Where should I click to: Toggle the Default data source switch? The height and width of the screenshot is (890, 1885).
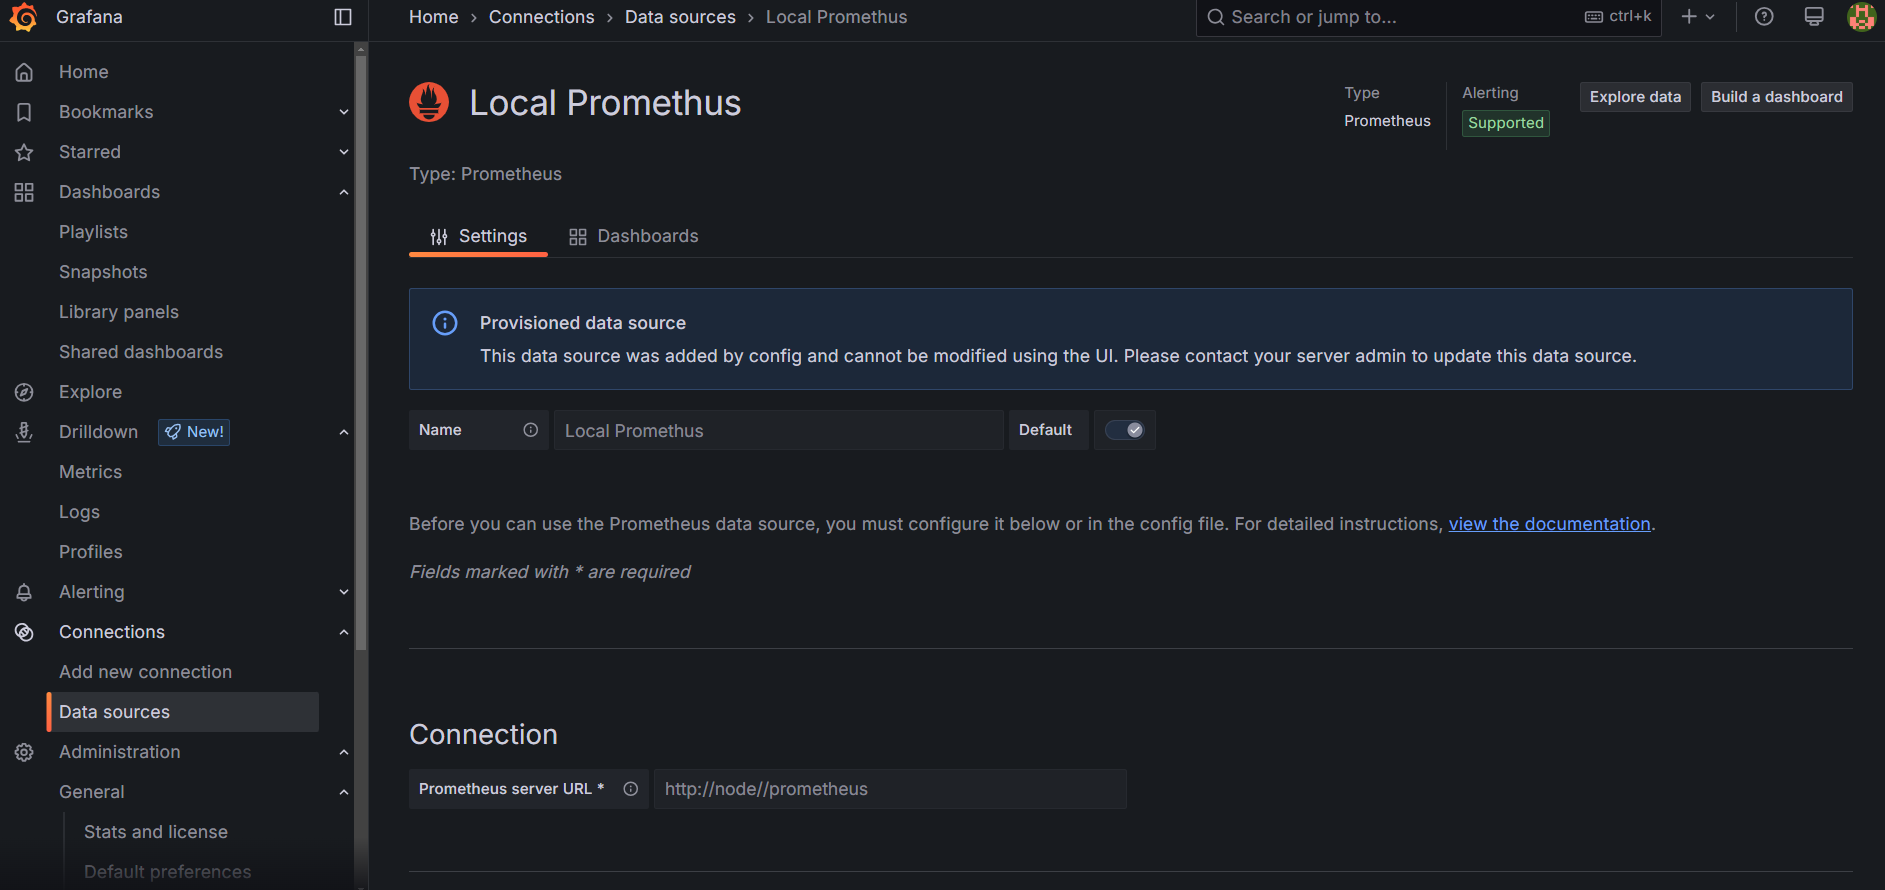coord(1125,430)
